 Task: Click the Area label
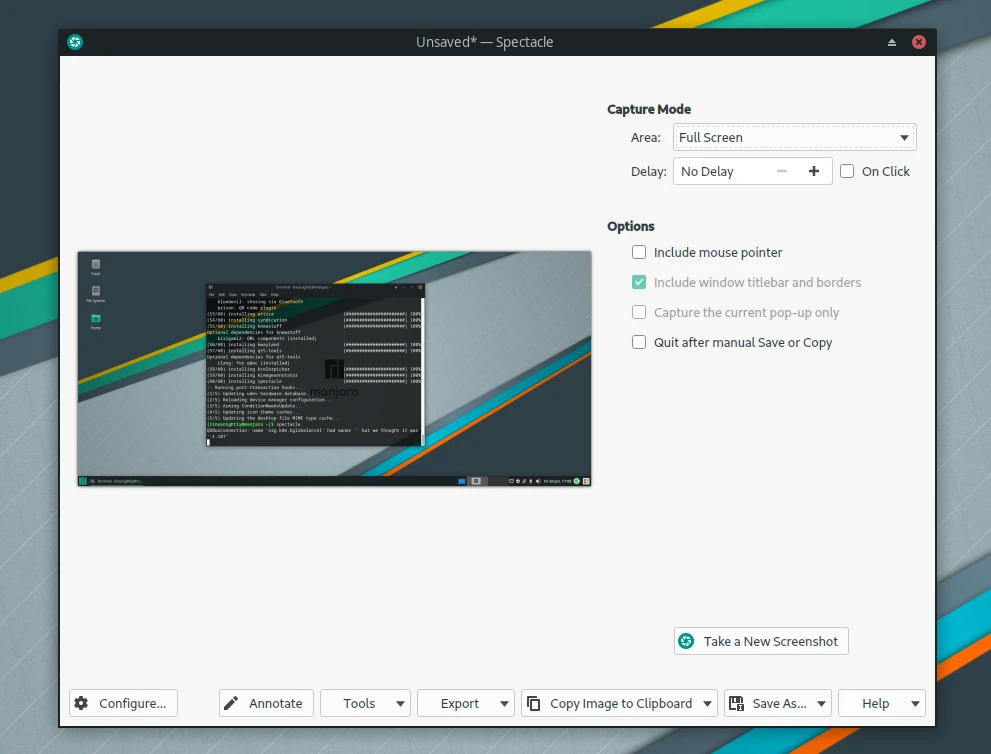[x=645, y=137]
